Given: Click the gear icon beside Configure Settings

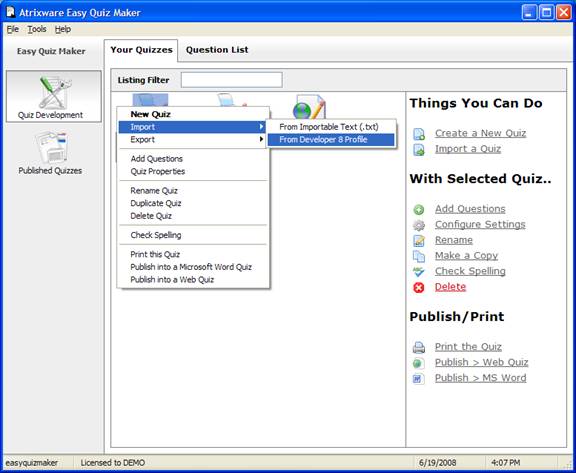Looking at the screenshot, I should 419,225.
